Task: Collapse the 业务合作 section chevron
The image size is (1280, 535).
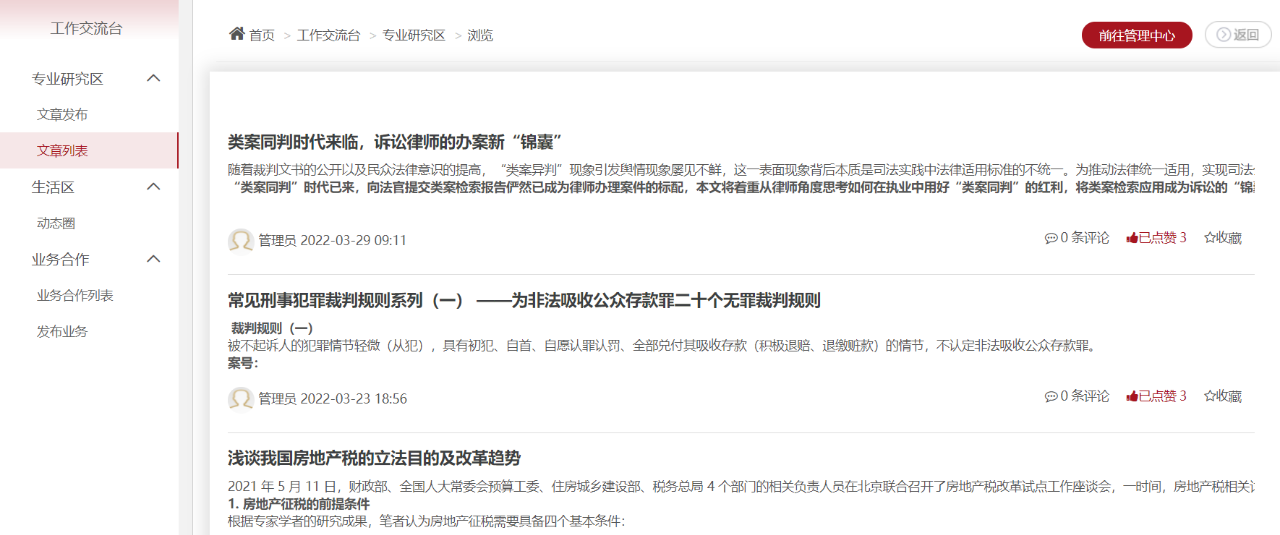Action: 154,259
